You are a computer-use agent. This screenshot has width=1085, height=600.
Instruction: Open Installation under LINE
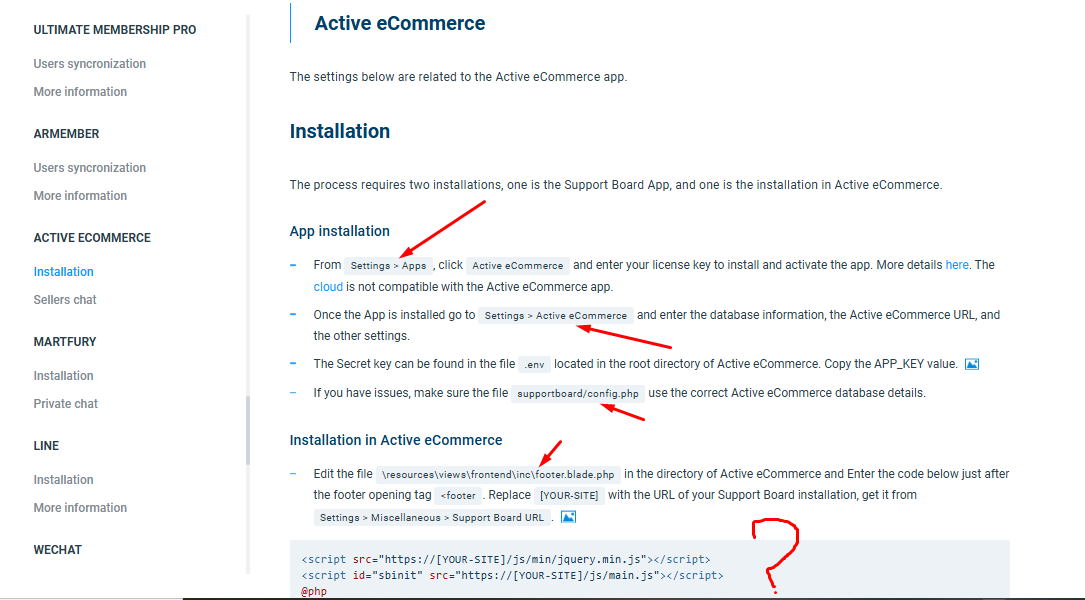click(x=64, y=480)
